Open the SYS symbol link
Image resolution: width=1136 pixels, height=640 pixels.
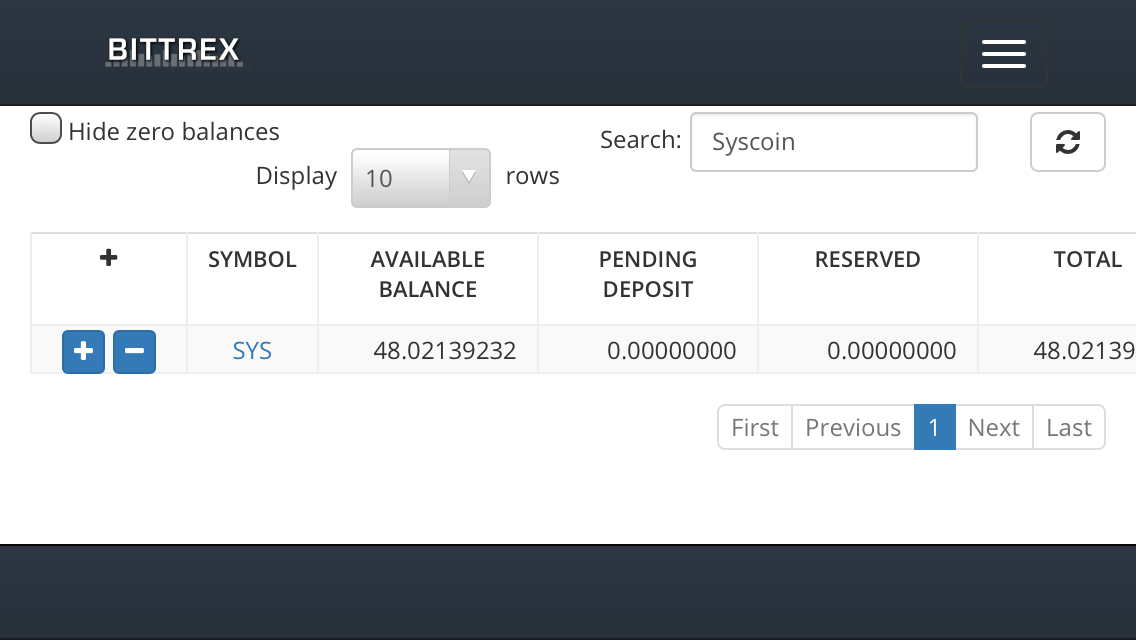pos(252,351)
